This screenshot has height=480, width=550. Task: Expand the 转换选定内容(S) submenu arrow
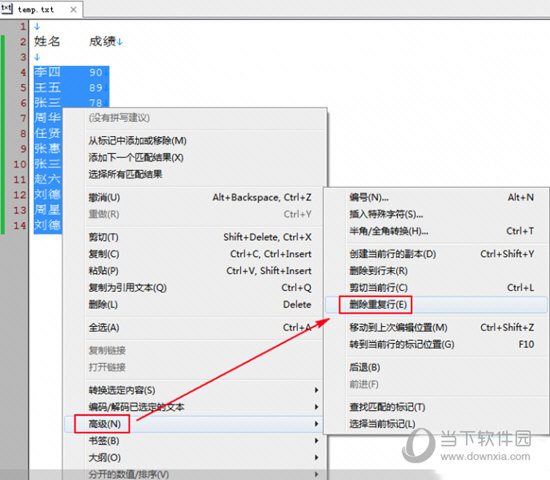click(x=316, y=390)
